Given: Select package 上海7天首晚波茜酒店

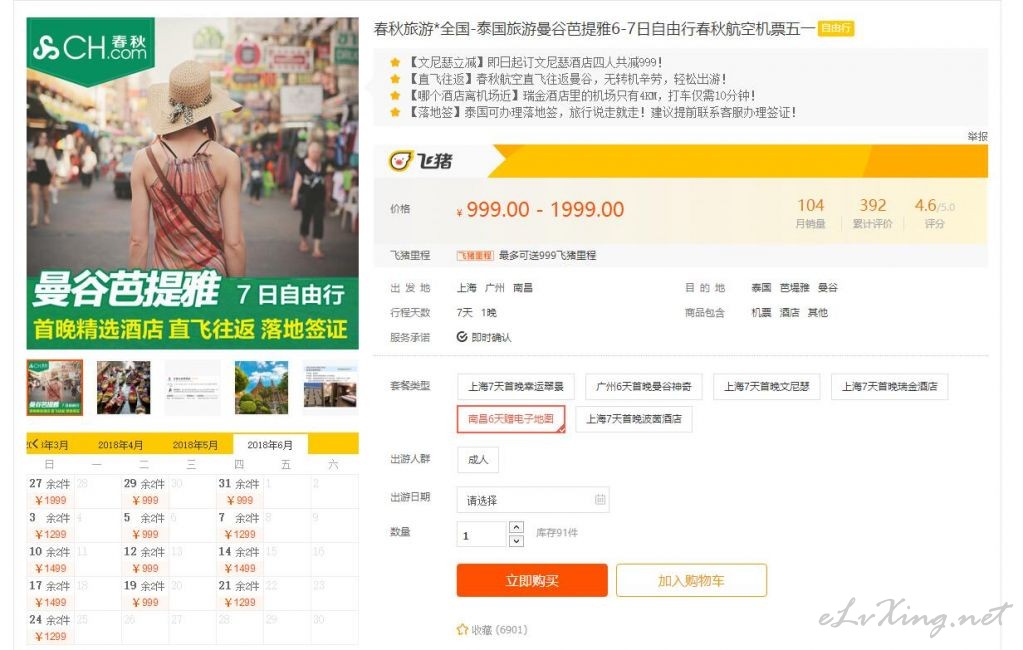Looking at the screenshot, I should 634,419.
